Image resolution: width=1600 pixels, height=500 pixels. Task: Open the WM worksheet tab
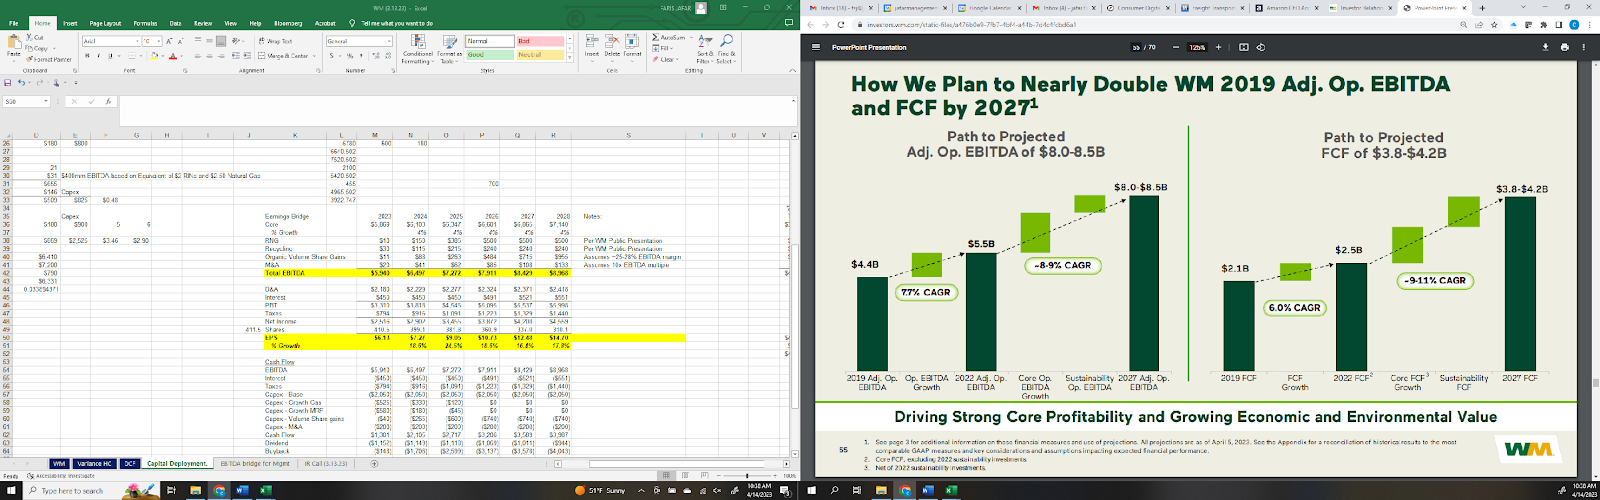point(59,464)
